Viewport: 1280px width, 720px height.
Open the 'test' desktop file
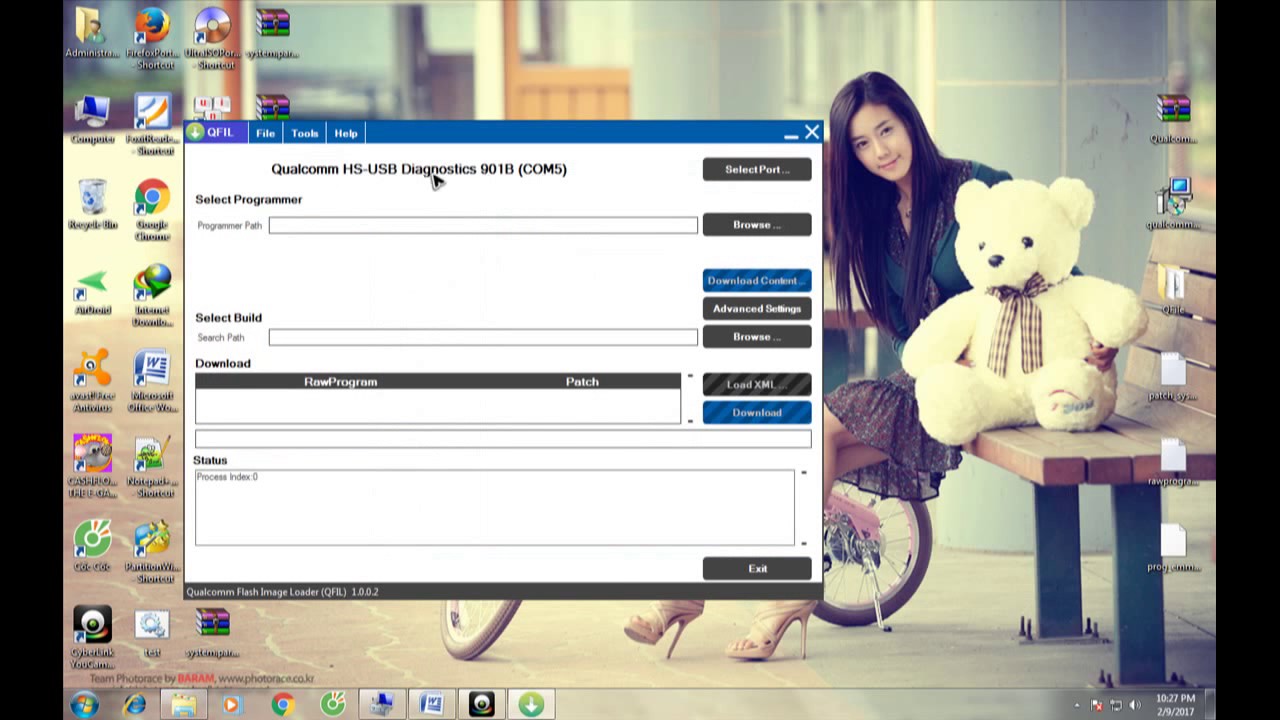152,632
